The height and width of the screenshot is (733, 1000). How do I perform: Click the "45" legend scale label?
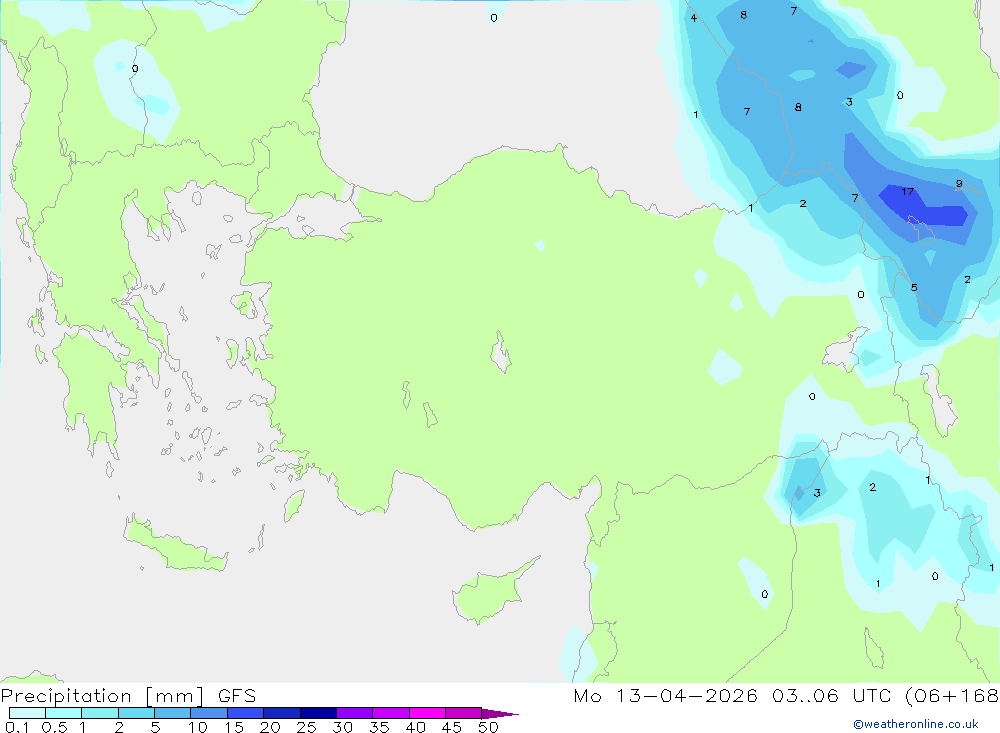click(452, 727)
